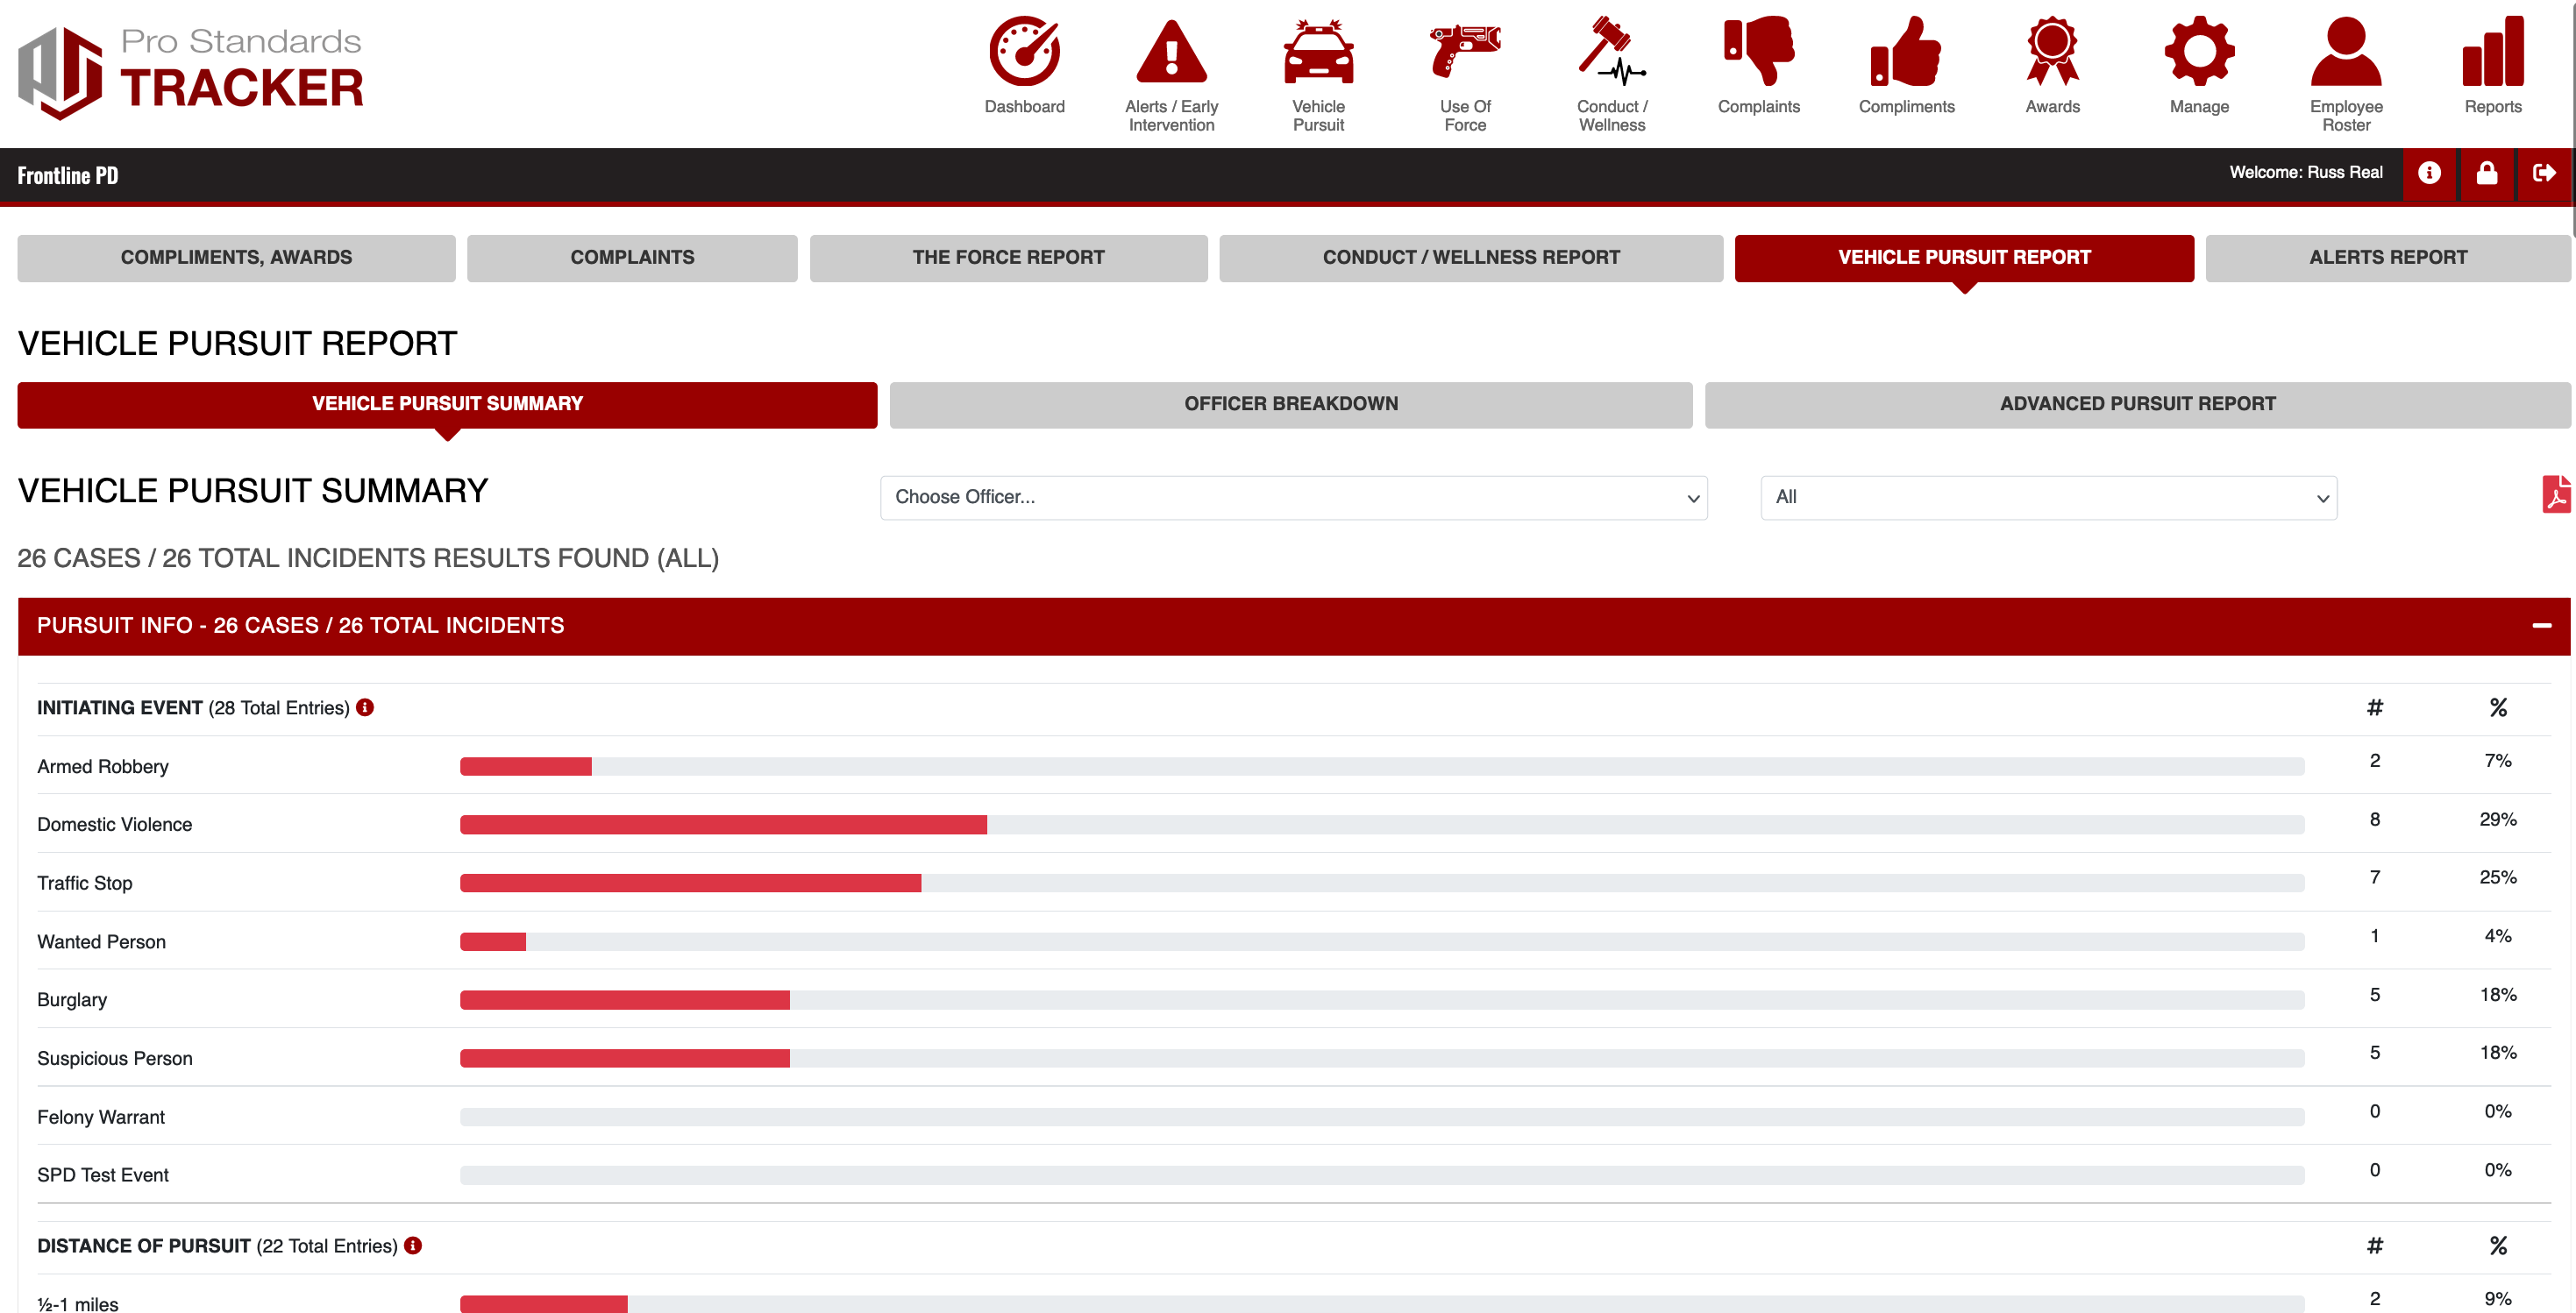The image size is (2576, 1313).
Task: Open Advanced Pursuit Report tab
Action: (2137, 404)
